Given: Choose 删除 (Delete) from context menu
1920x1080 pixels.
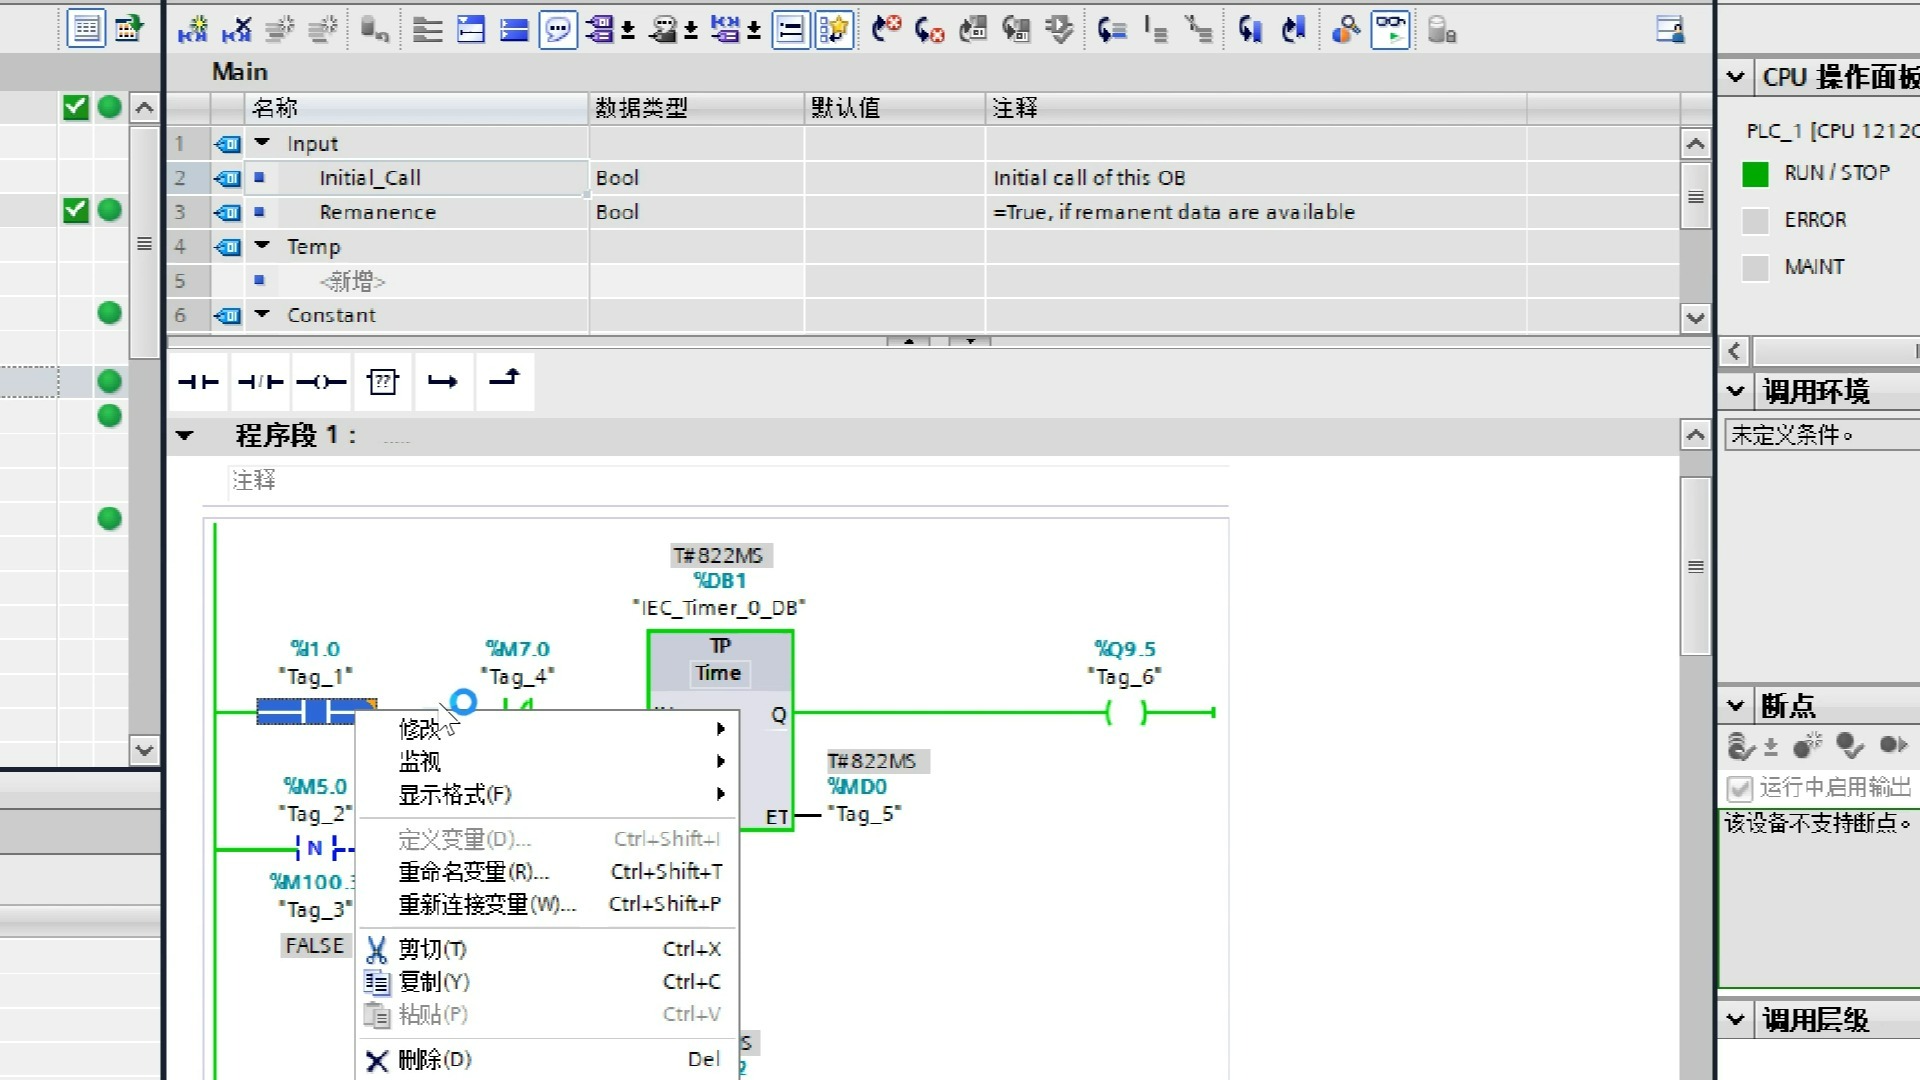Looking at the screenshot, I should (x=434, y=1059).
